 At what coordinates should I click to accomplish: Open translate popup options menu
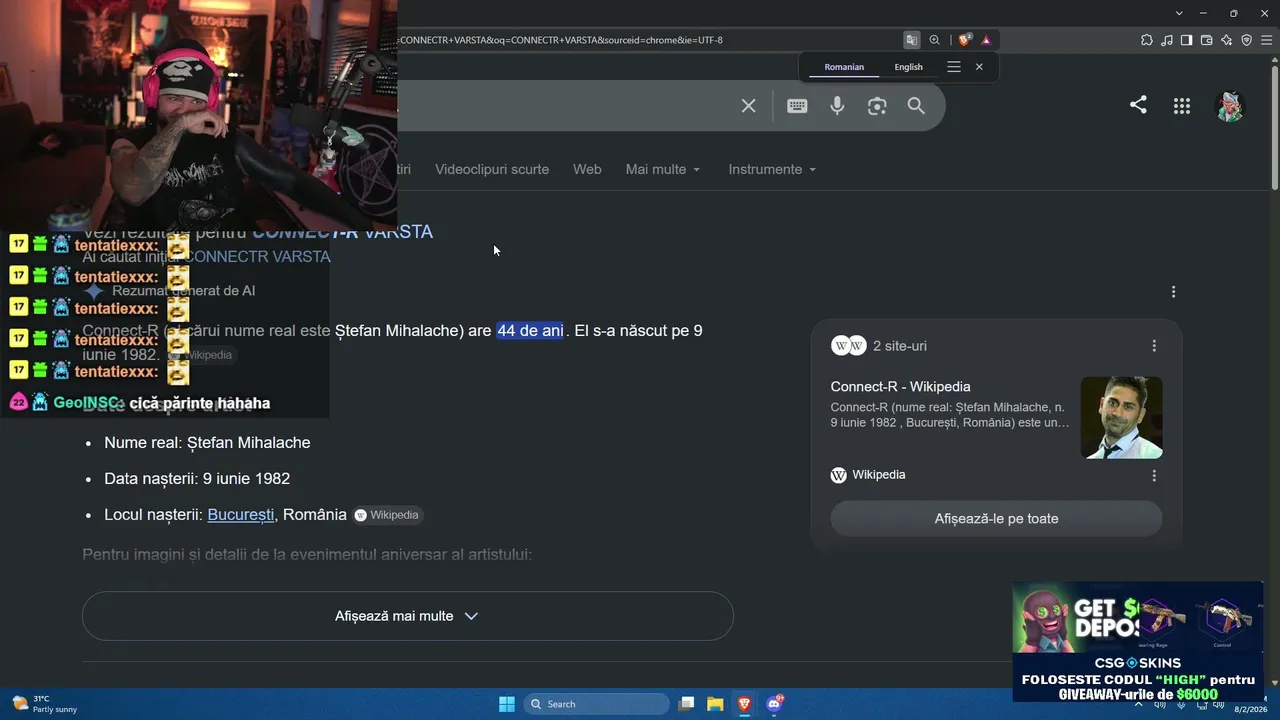pyautogui.click(x=954, y=67)
